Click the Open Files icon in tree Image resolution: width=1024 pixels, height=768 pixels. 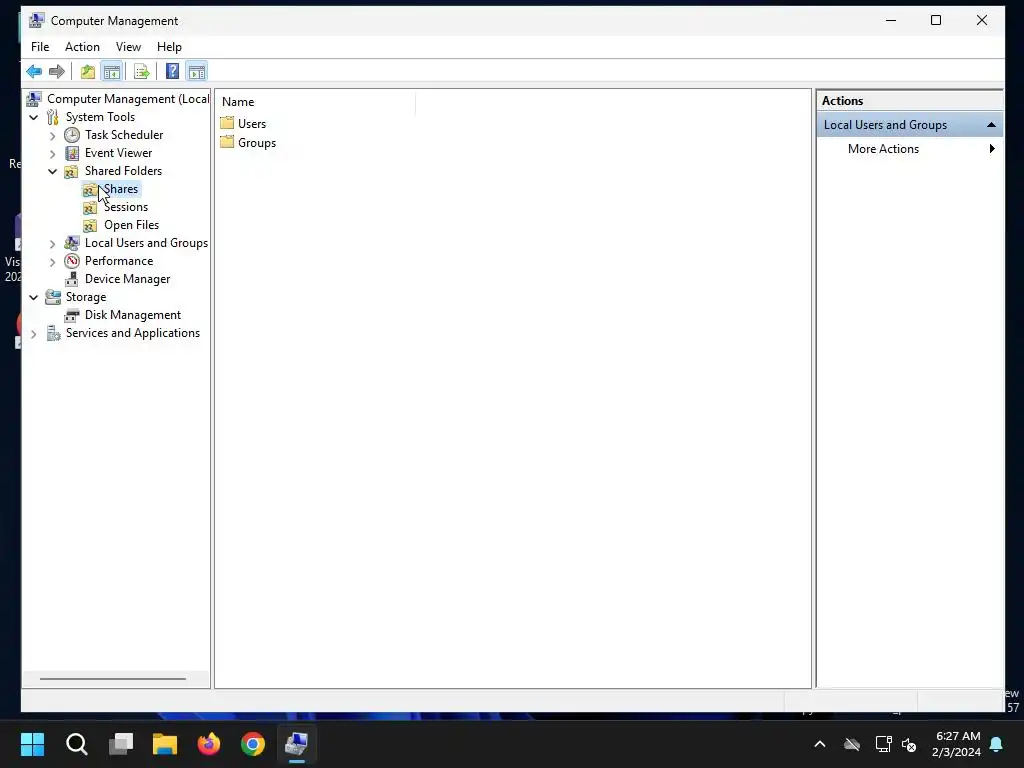90,225
